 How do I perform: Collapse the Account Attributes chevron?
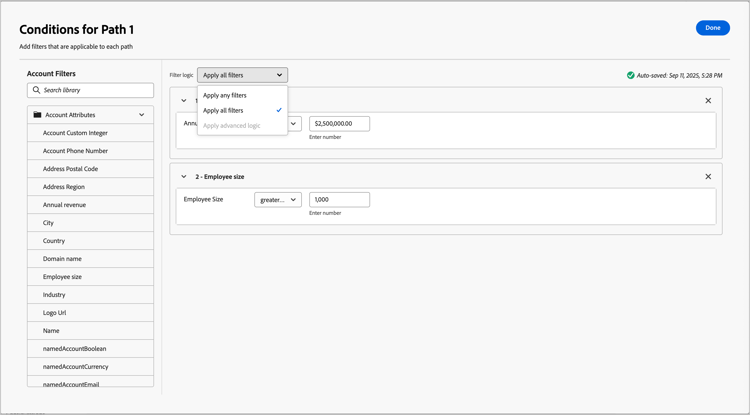pyautogui.click(x=142, y=115)
